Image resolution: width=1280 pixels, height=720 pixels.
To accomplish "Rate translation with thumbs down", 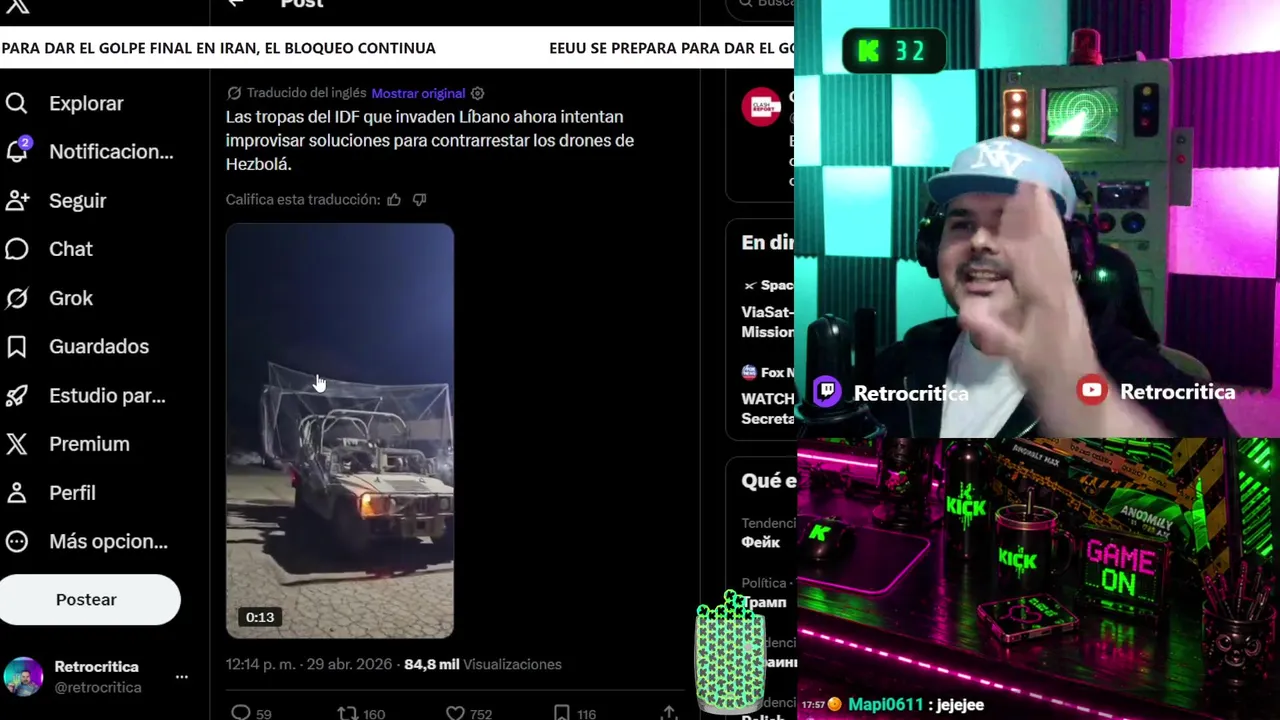I will coord(419,199).
